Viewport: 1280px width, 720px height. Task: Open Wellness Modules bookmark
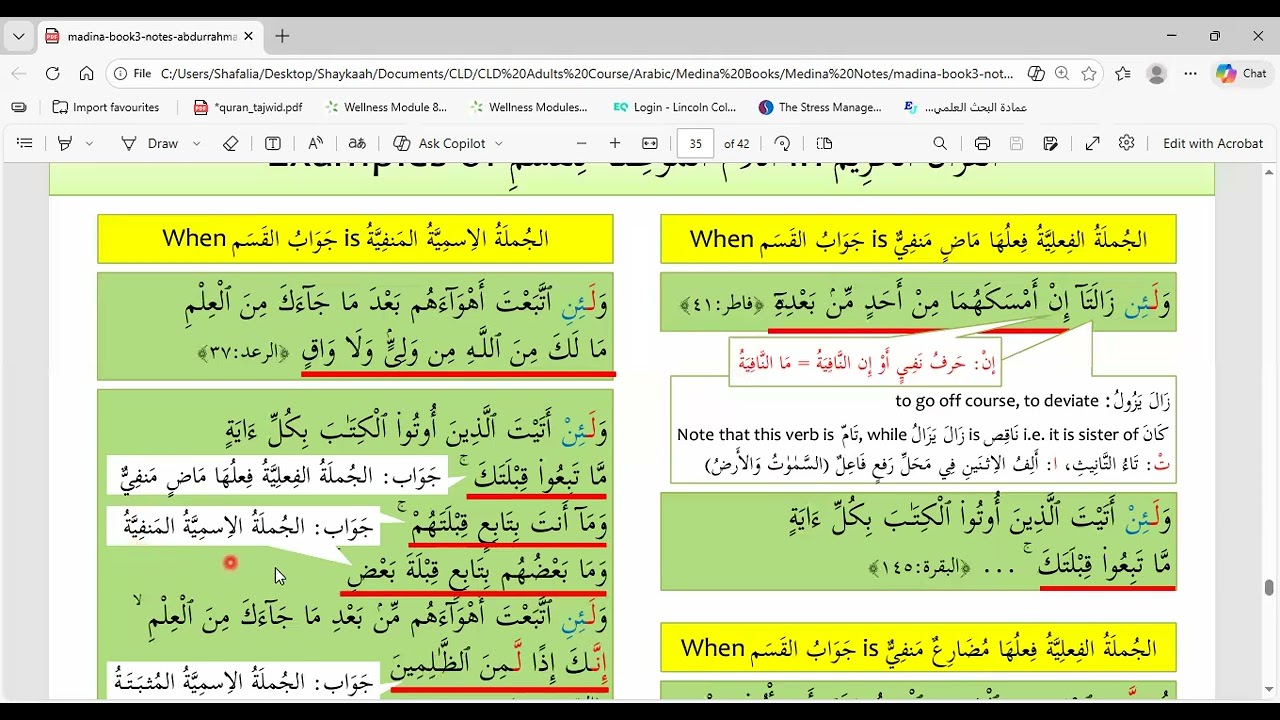(530, 107)
